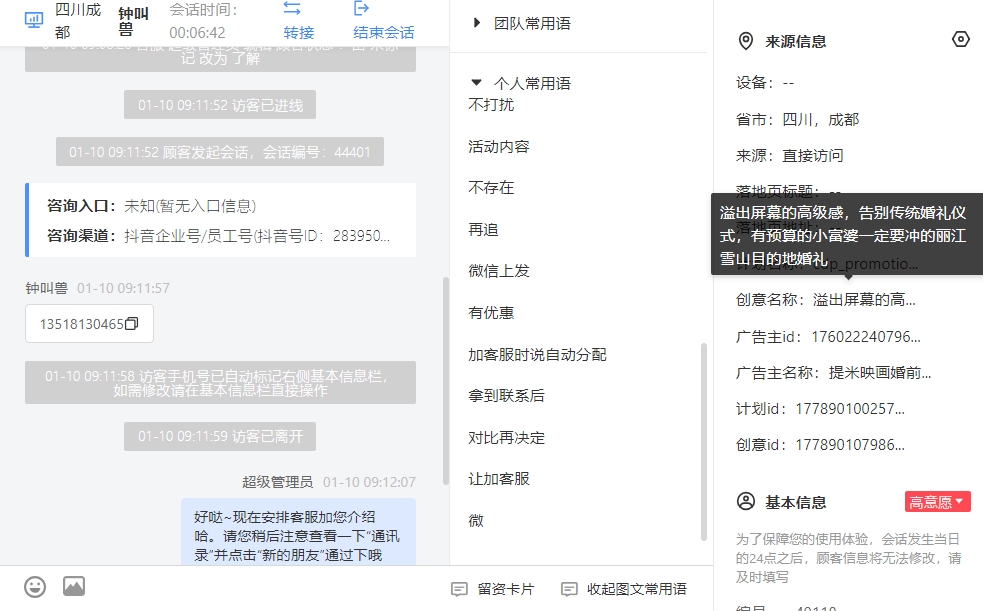The image size is (983, 611).
Task: Click the 会话时间 00:06:42 timer
Action: [203, 21]
